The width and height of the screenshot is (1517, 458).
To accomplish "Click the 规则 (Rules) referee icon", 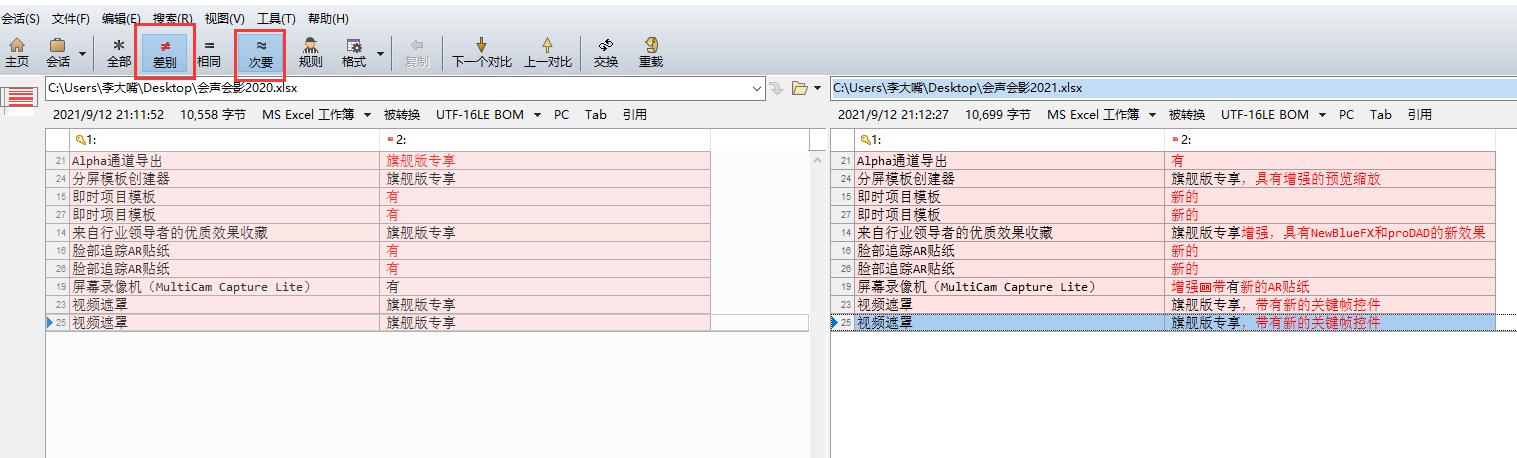I will coord(311,52).
